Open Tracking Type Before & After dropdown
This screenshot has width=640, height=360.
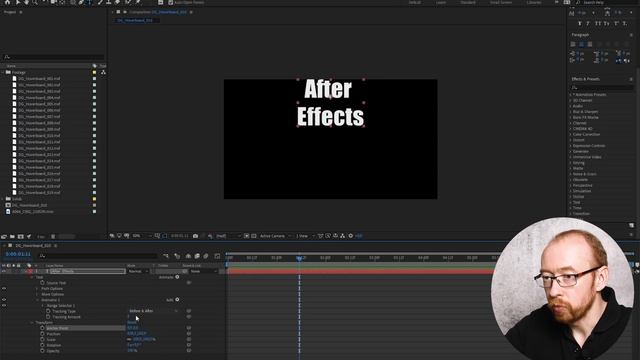153,311
